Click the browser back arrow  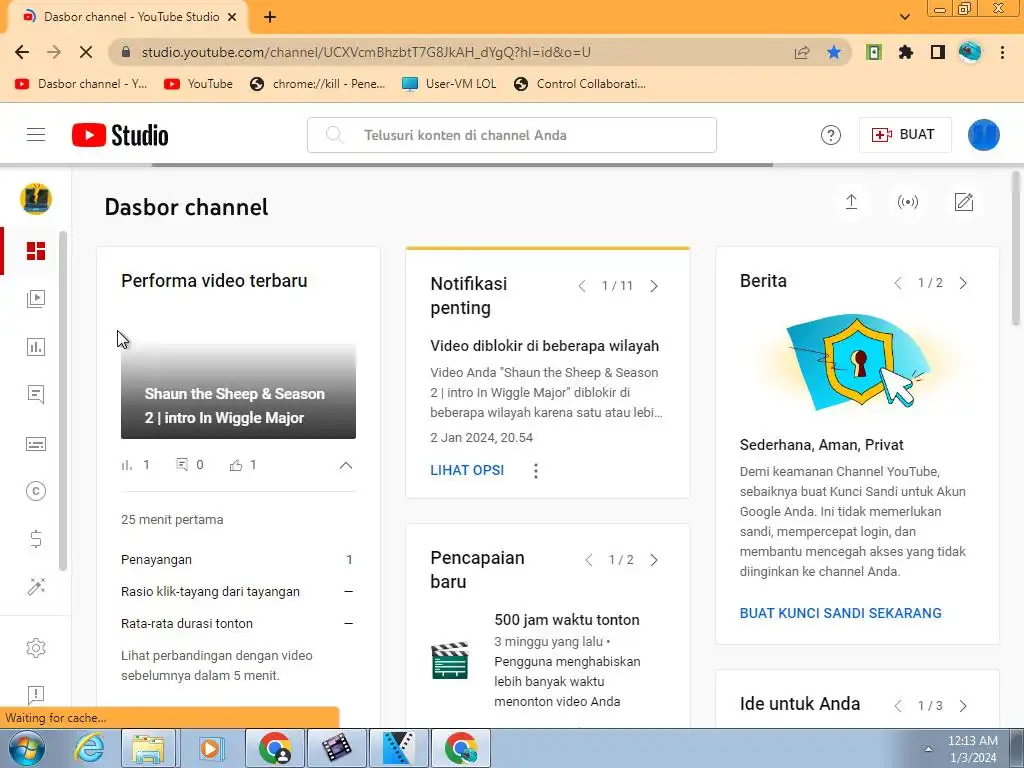point(22,52)
